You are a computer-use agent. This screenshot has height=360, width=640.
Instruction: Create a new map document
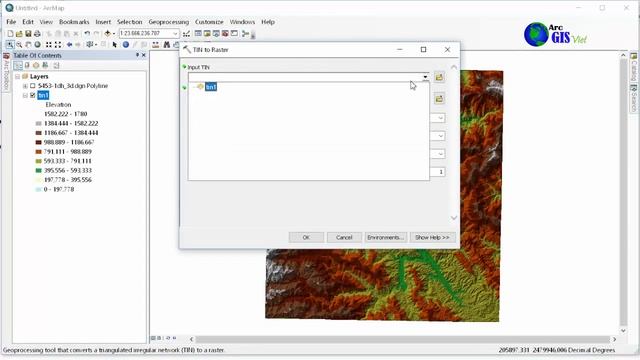tap(10, 33)
